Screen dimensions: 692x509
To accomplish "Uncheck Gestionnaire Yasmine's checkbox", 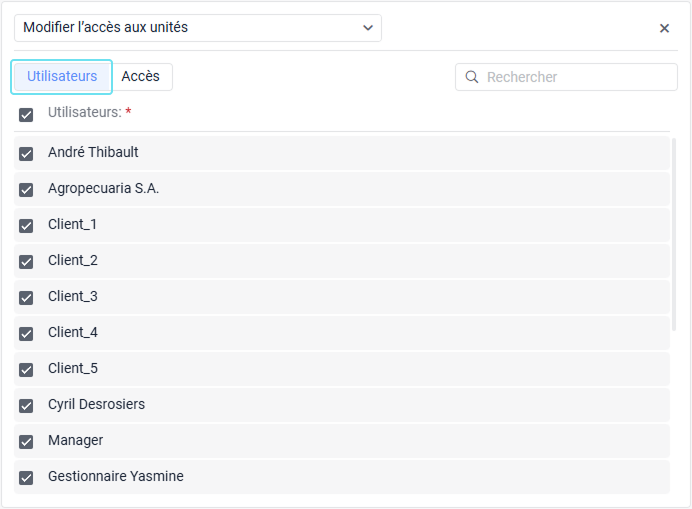I will click(x=26, y=478).
